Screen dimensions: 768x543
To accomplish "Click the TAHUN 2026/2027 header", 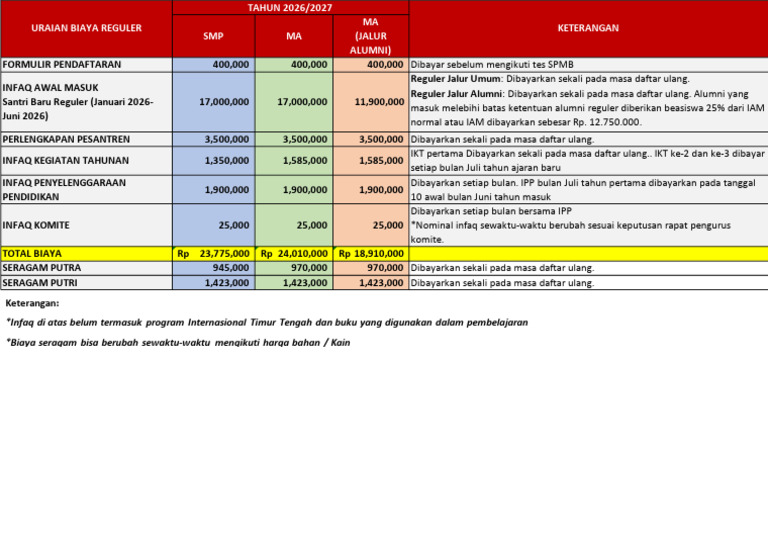I will click(x=290, y=7).
